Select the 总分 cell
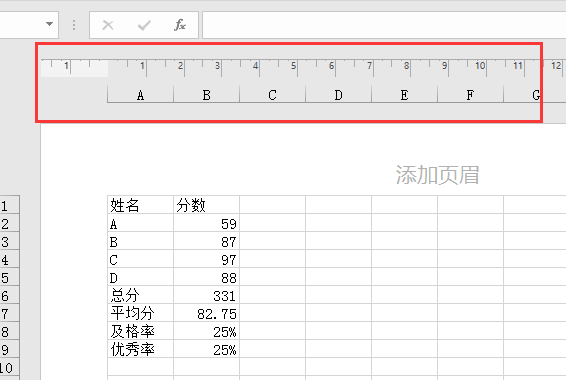 140,295
